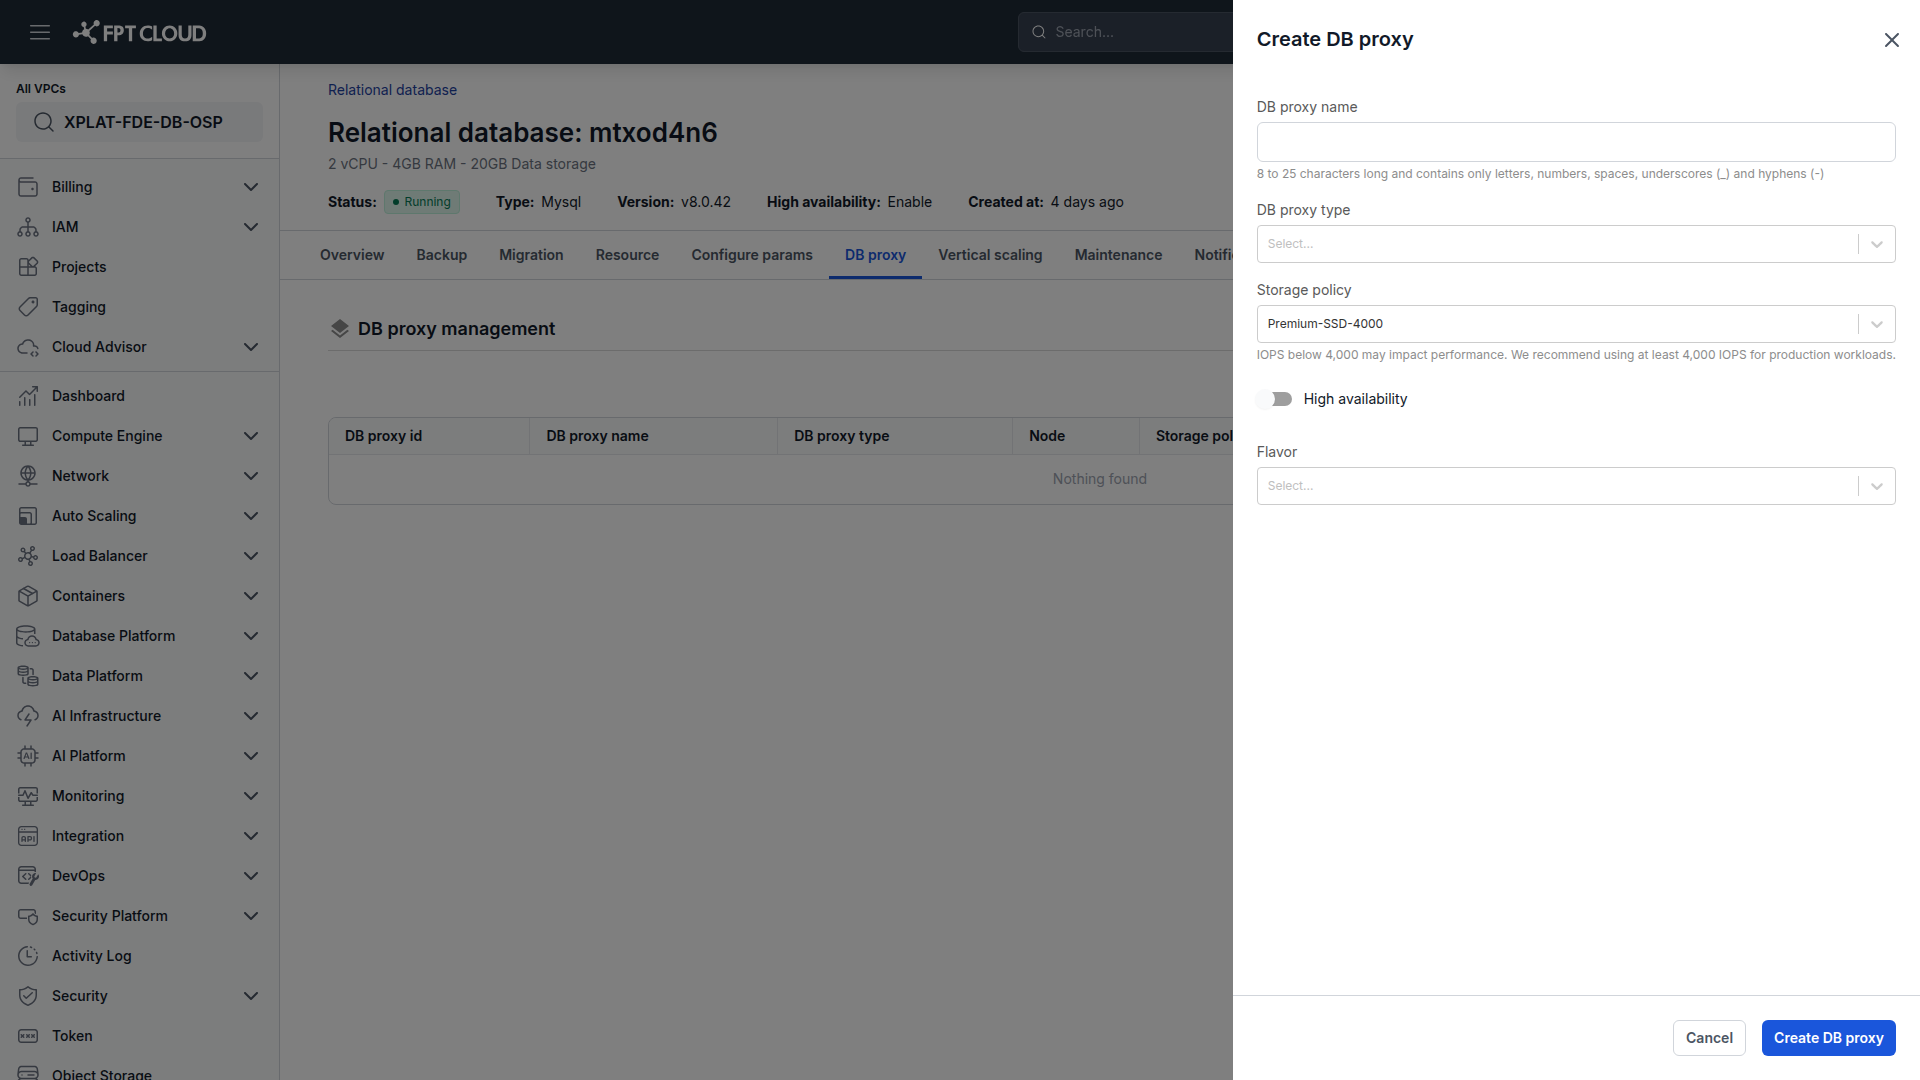Click the IAM sidebar icon
Image resolution: width=1920 pixels, height=1080 pixels.
point(28,227)
